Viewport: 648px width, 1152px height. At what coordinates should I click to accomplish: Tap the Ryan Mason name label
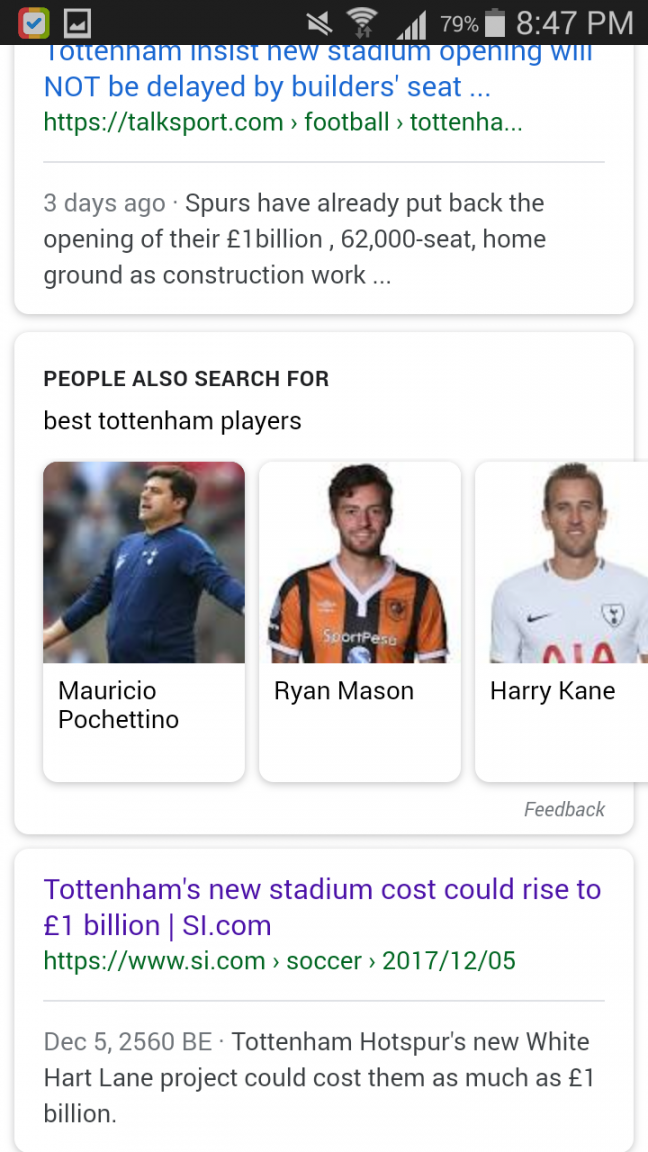pos(343,691)
